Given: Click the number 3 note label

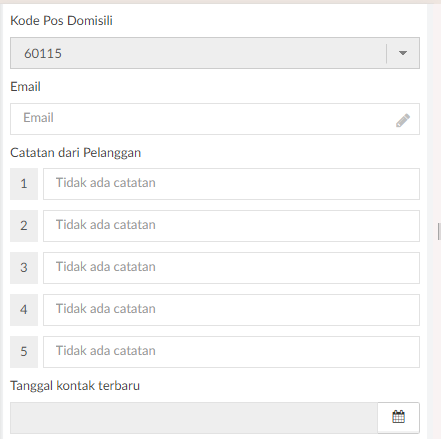Looking at the screenshot, I should [24, 268].
